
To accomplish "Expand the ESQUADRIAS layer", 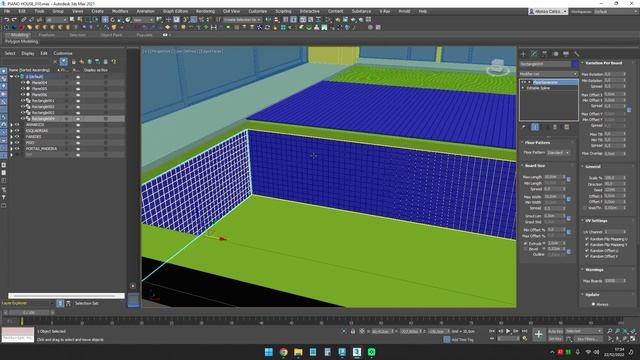I will 11,131.
